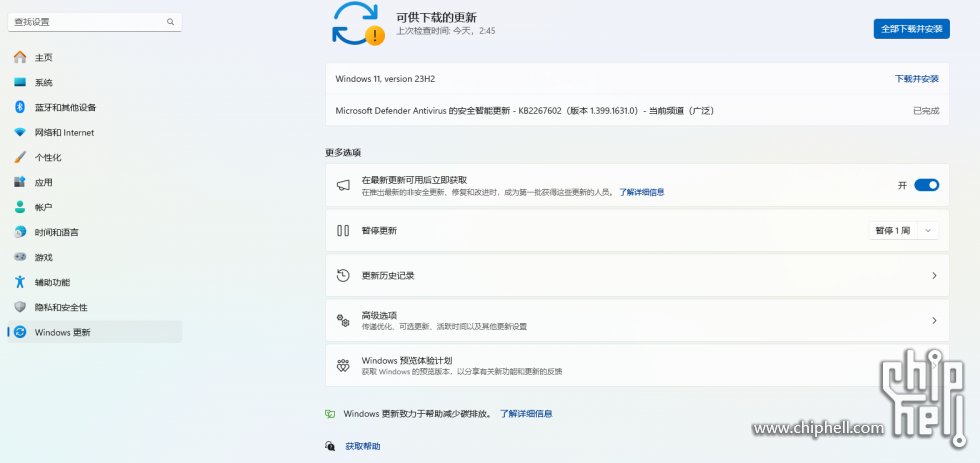Click the Windows 更新 sync icon in sidebar

tap(20, 332)
